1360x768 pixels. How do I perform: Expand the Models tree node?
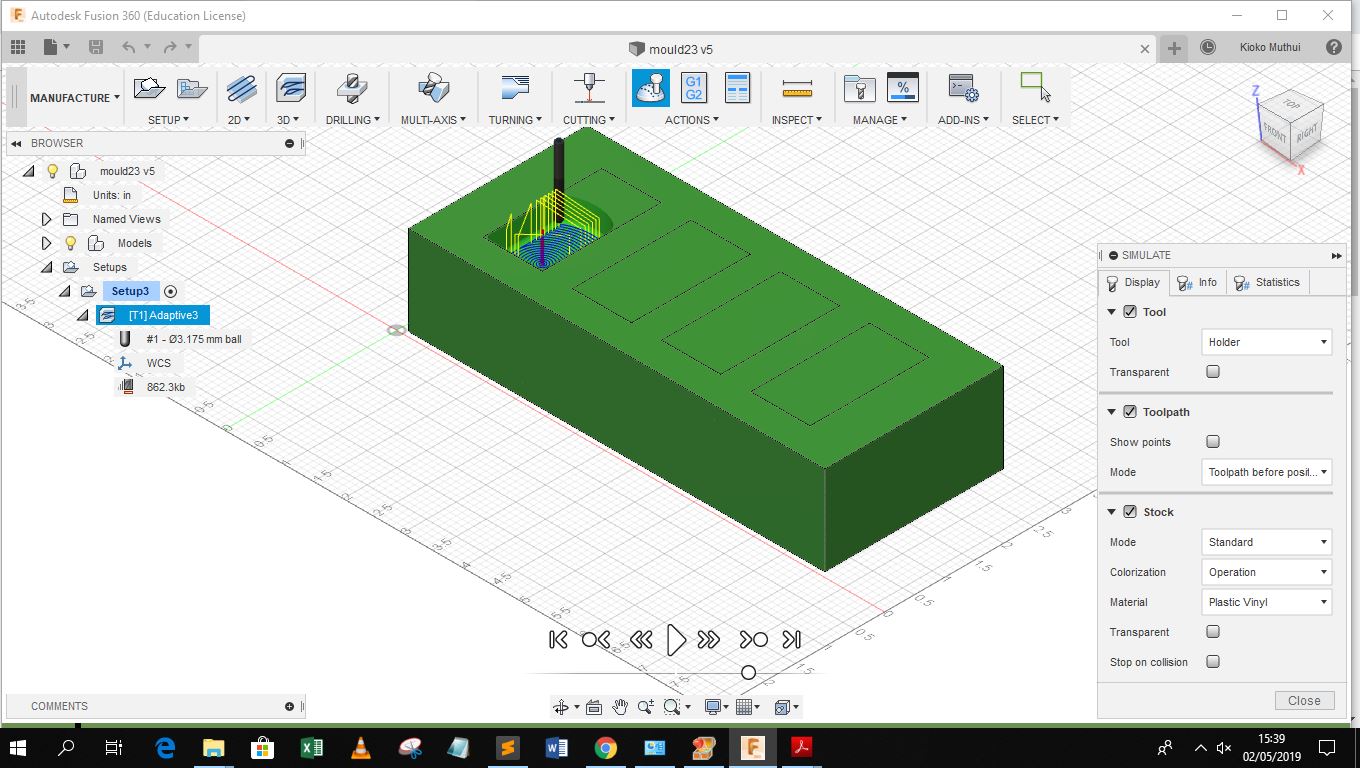pyautogui.click(x=46, y=243)
